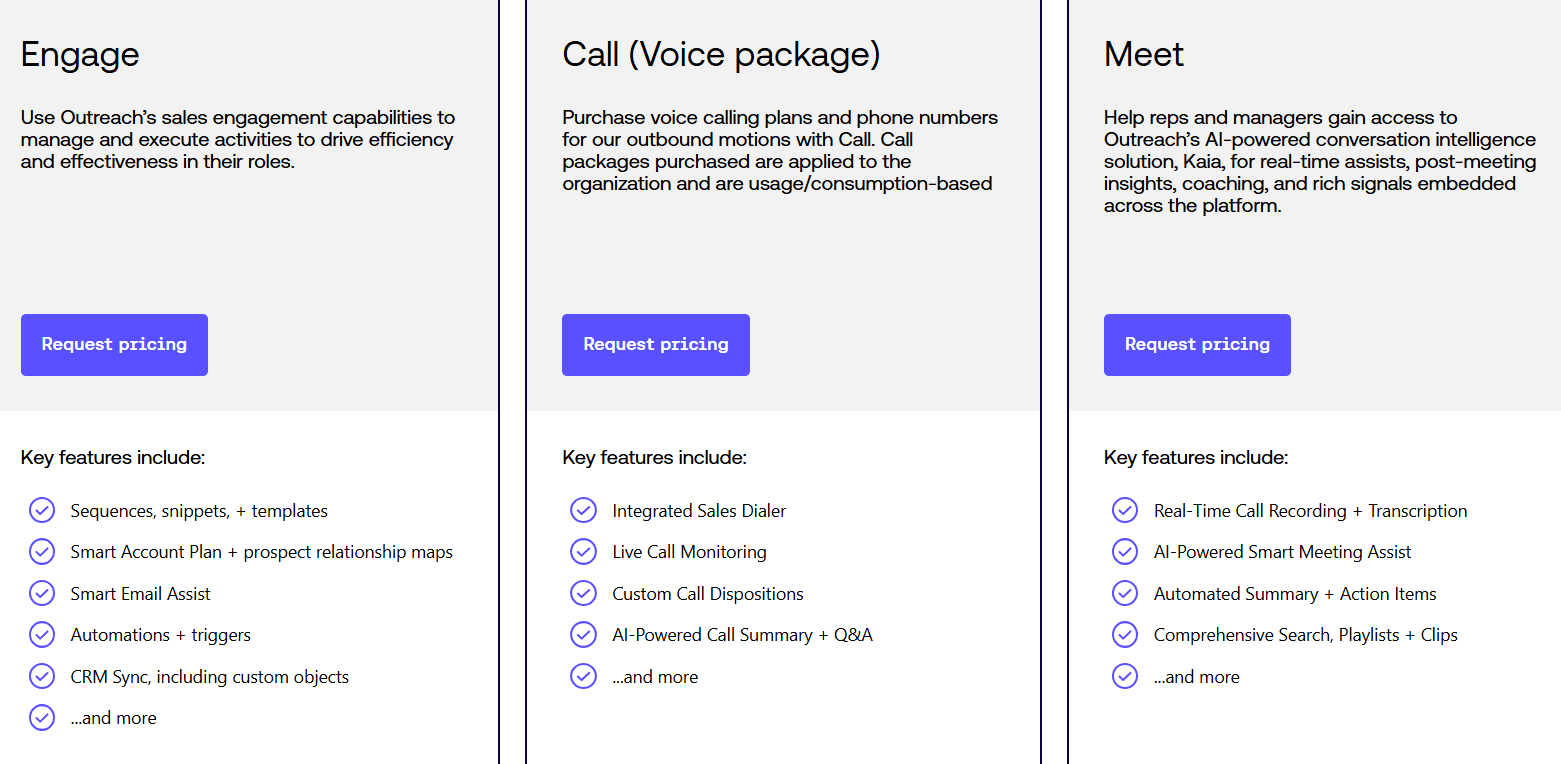1561x764 pixels.
Task: Click the checkmark beside Integrated Sales Dialer
Action: point(583,510)
